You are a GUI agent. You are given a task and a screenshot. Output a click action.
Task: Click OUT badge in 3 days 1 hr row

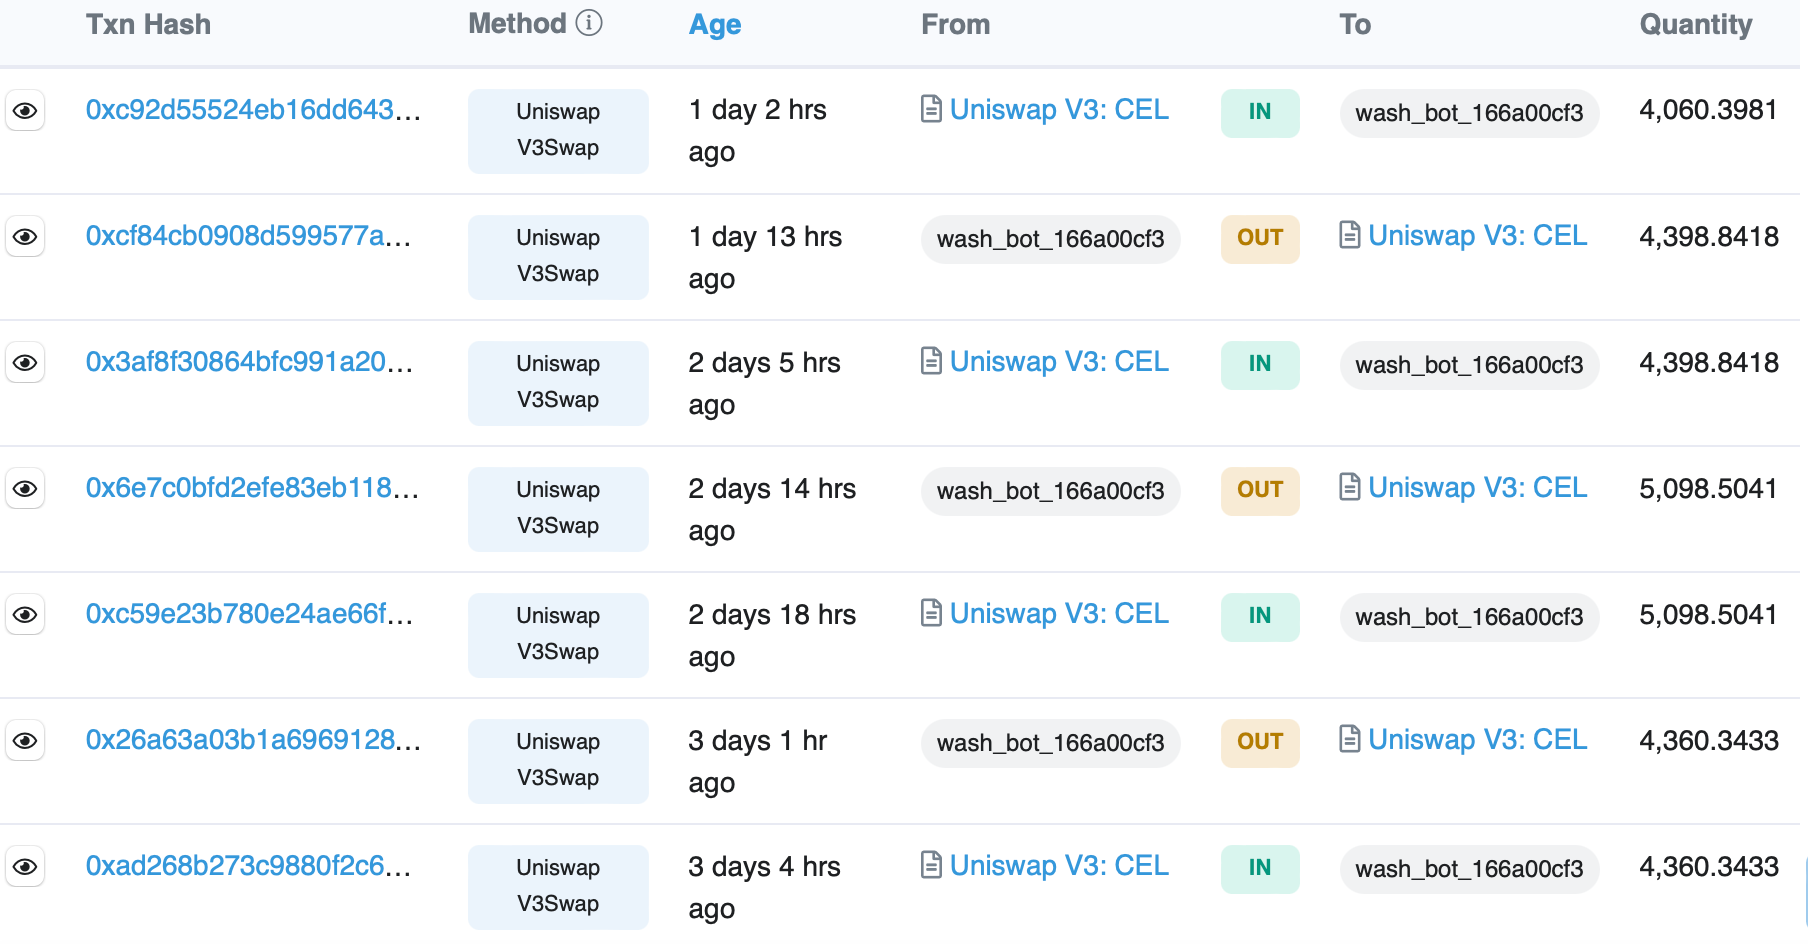tap(1260, 743)
